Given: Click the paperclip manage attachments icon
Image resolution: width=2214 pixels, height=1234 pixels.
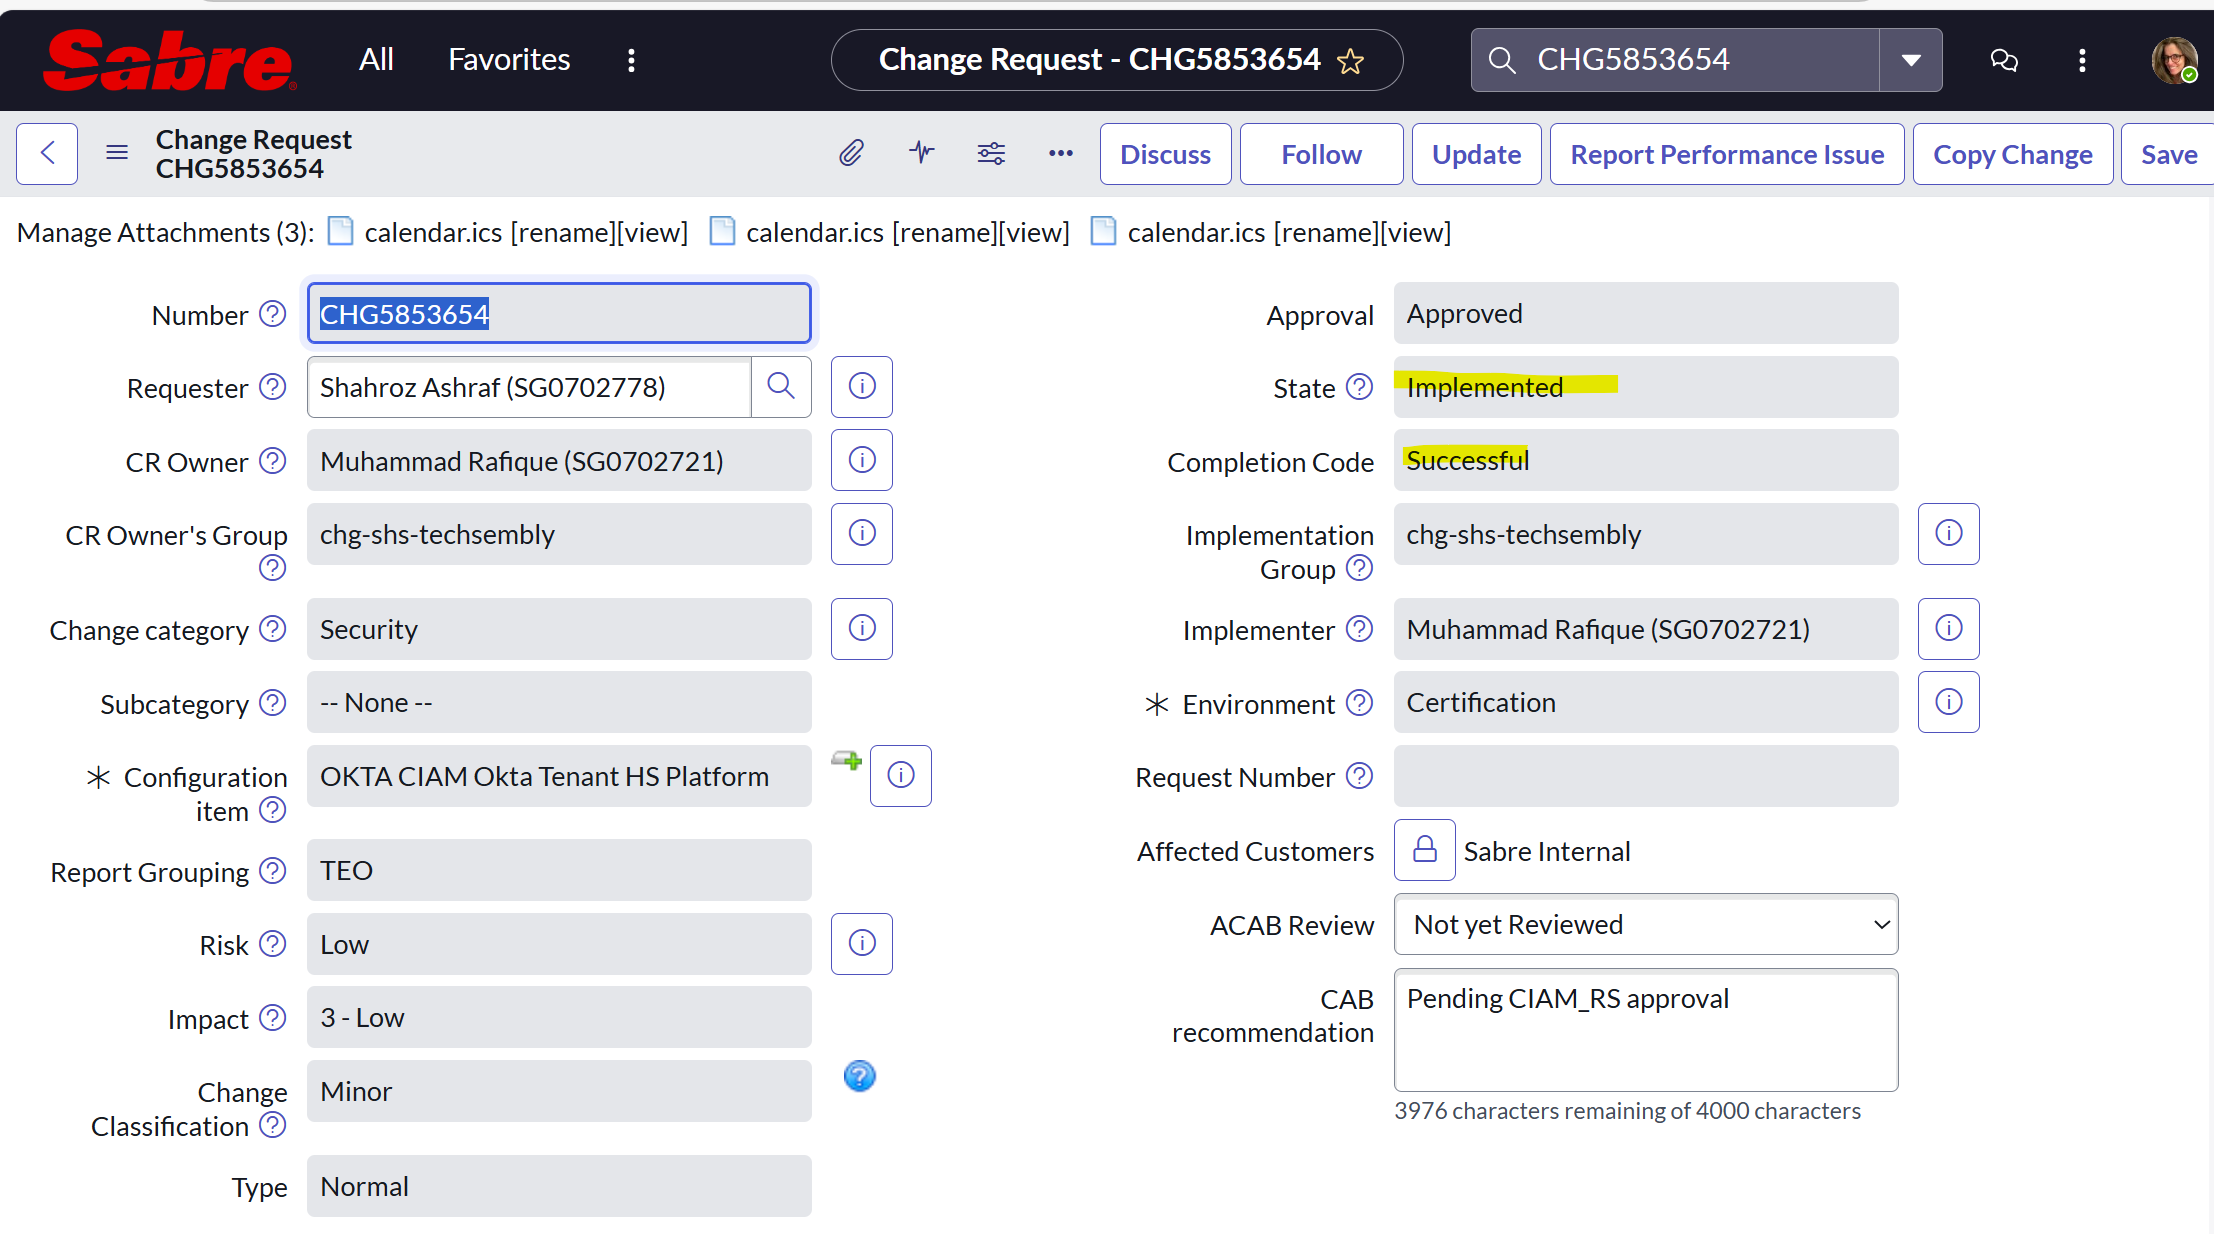Looking at the screenshot, I should (851, 153).
